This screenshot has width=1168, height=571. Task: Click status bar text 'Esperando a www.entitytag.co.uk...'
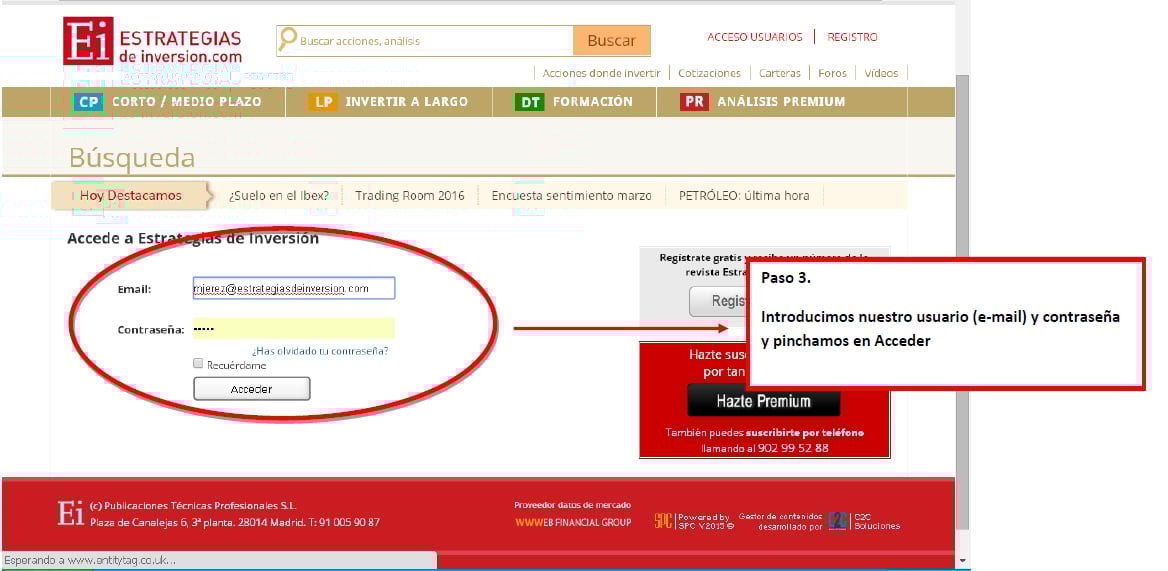point(89,560)
